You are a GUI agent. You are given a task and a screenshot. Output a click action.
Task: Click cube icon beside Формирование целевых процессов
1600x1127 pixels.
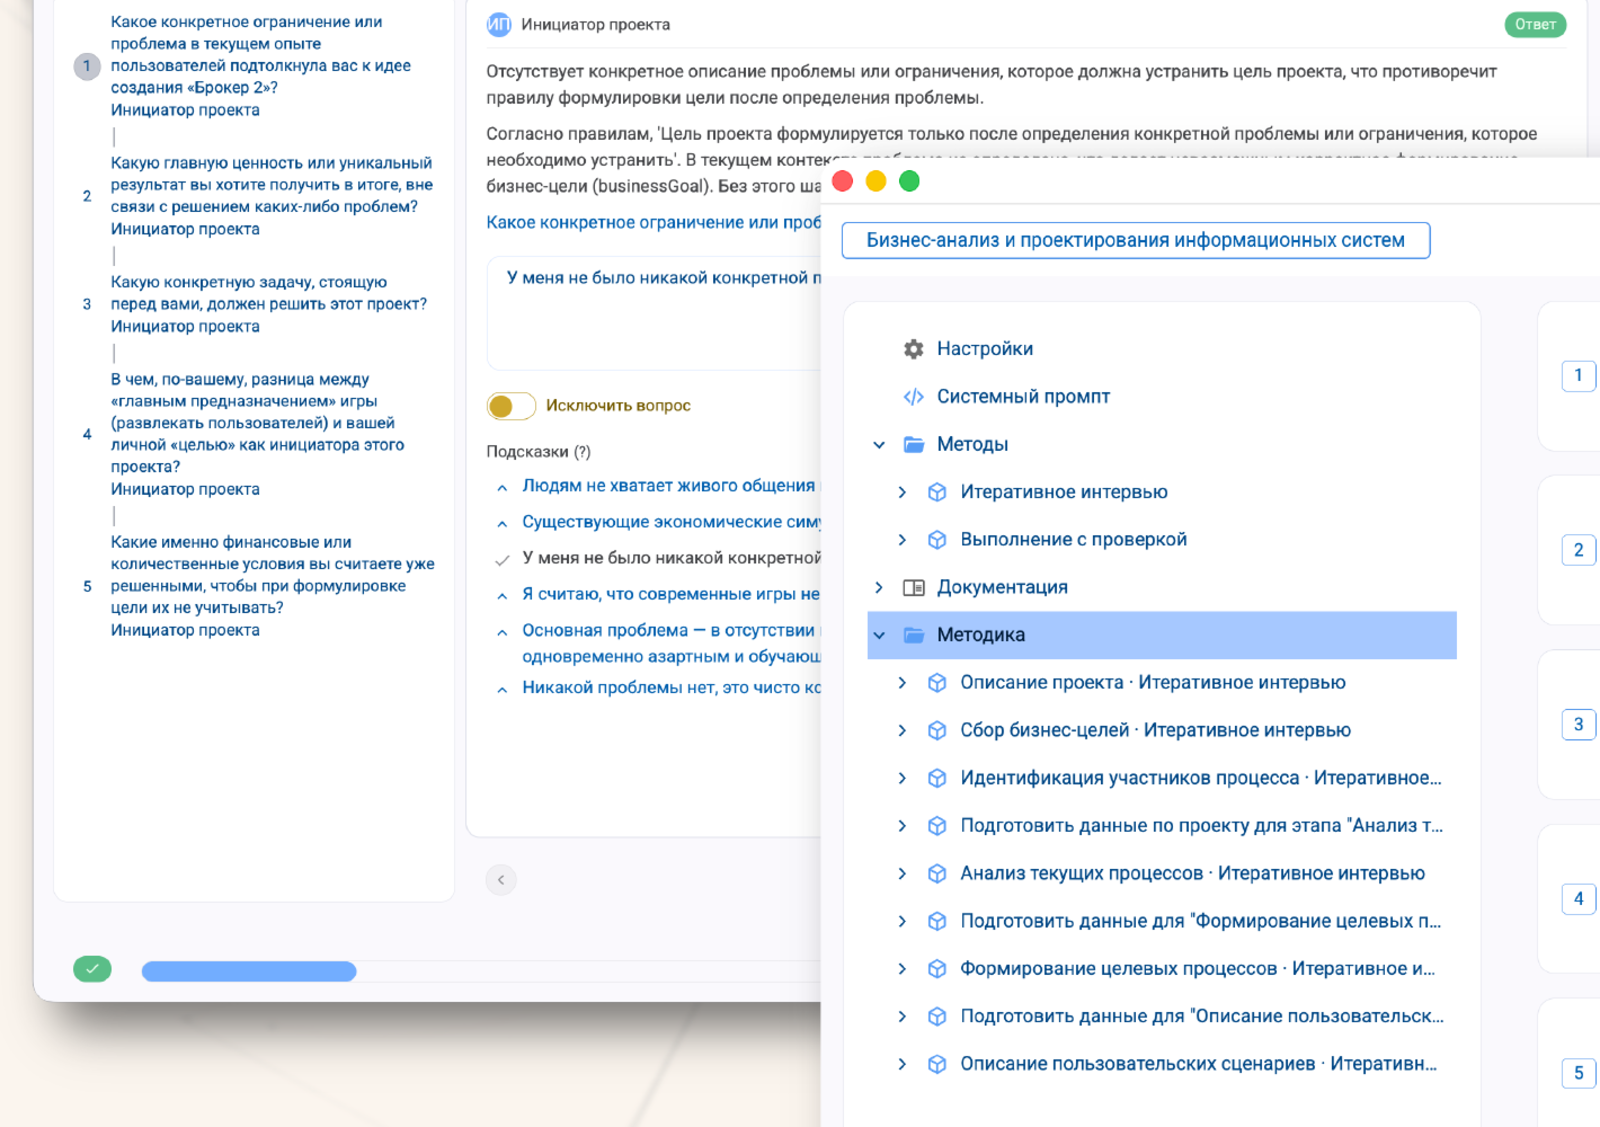[x=937, y=969]
